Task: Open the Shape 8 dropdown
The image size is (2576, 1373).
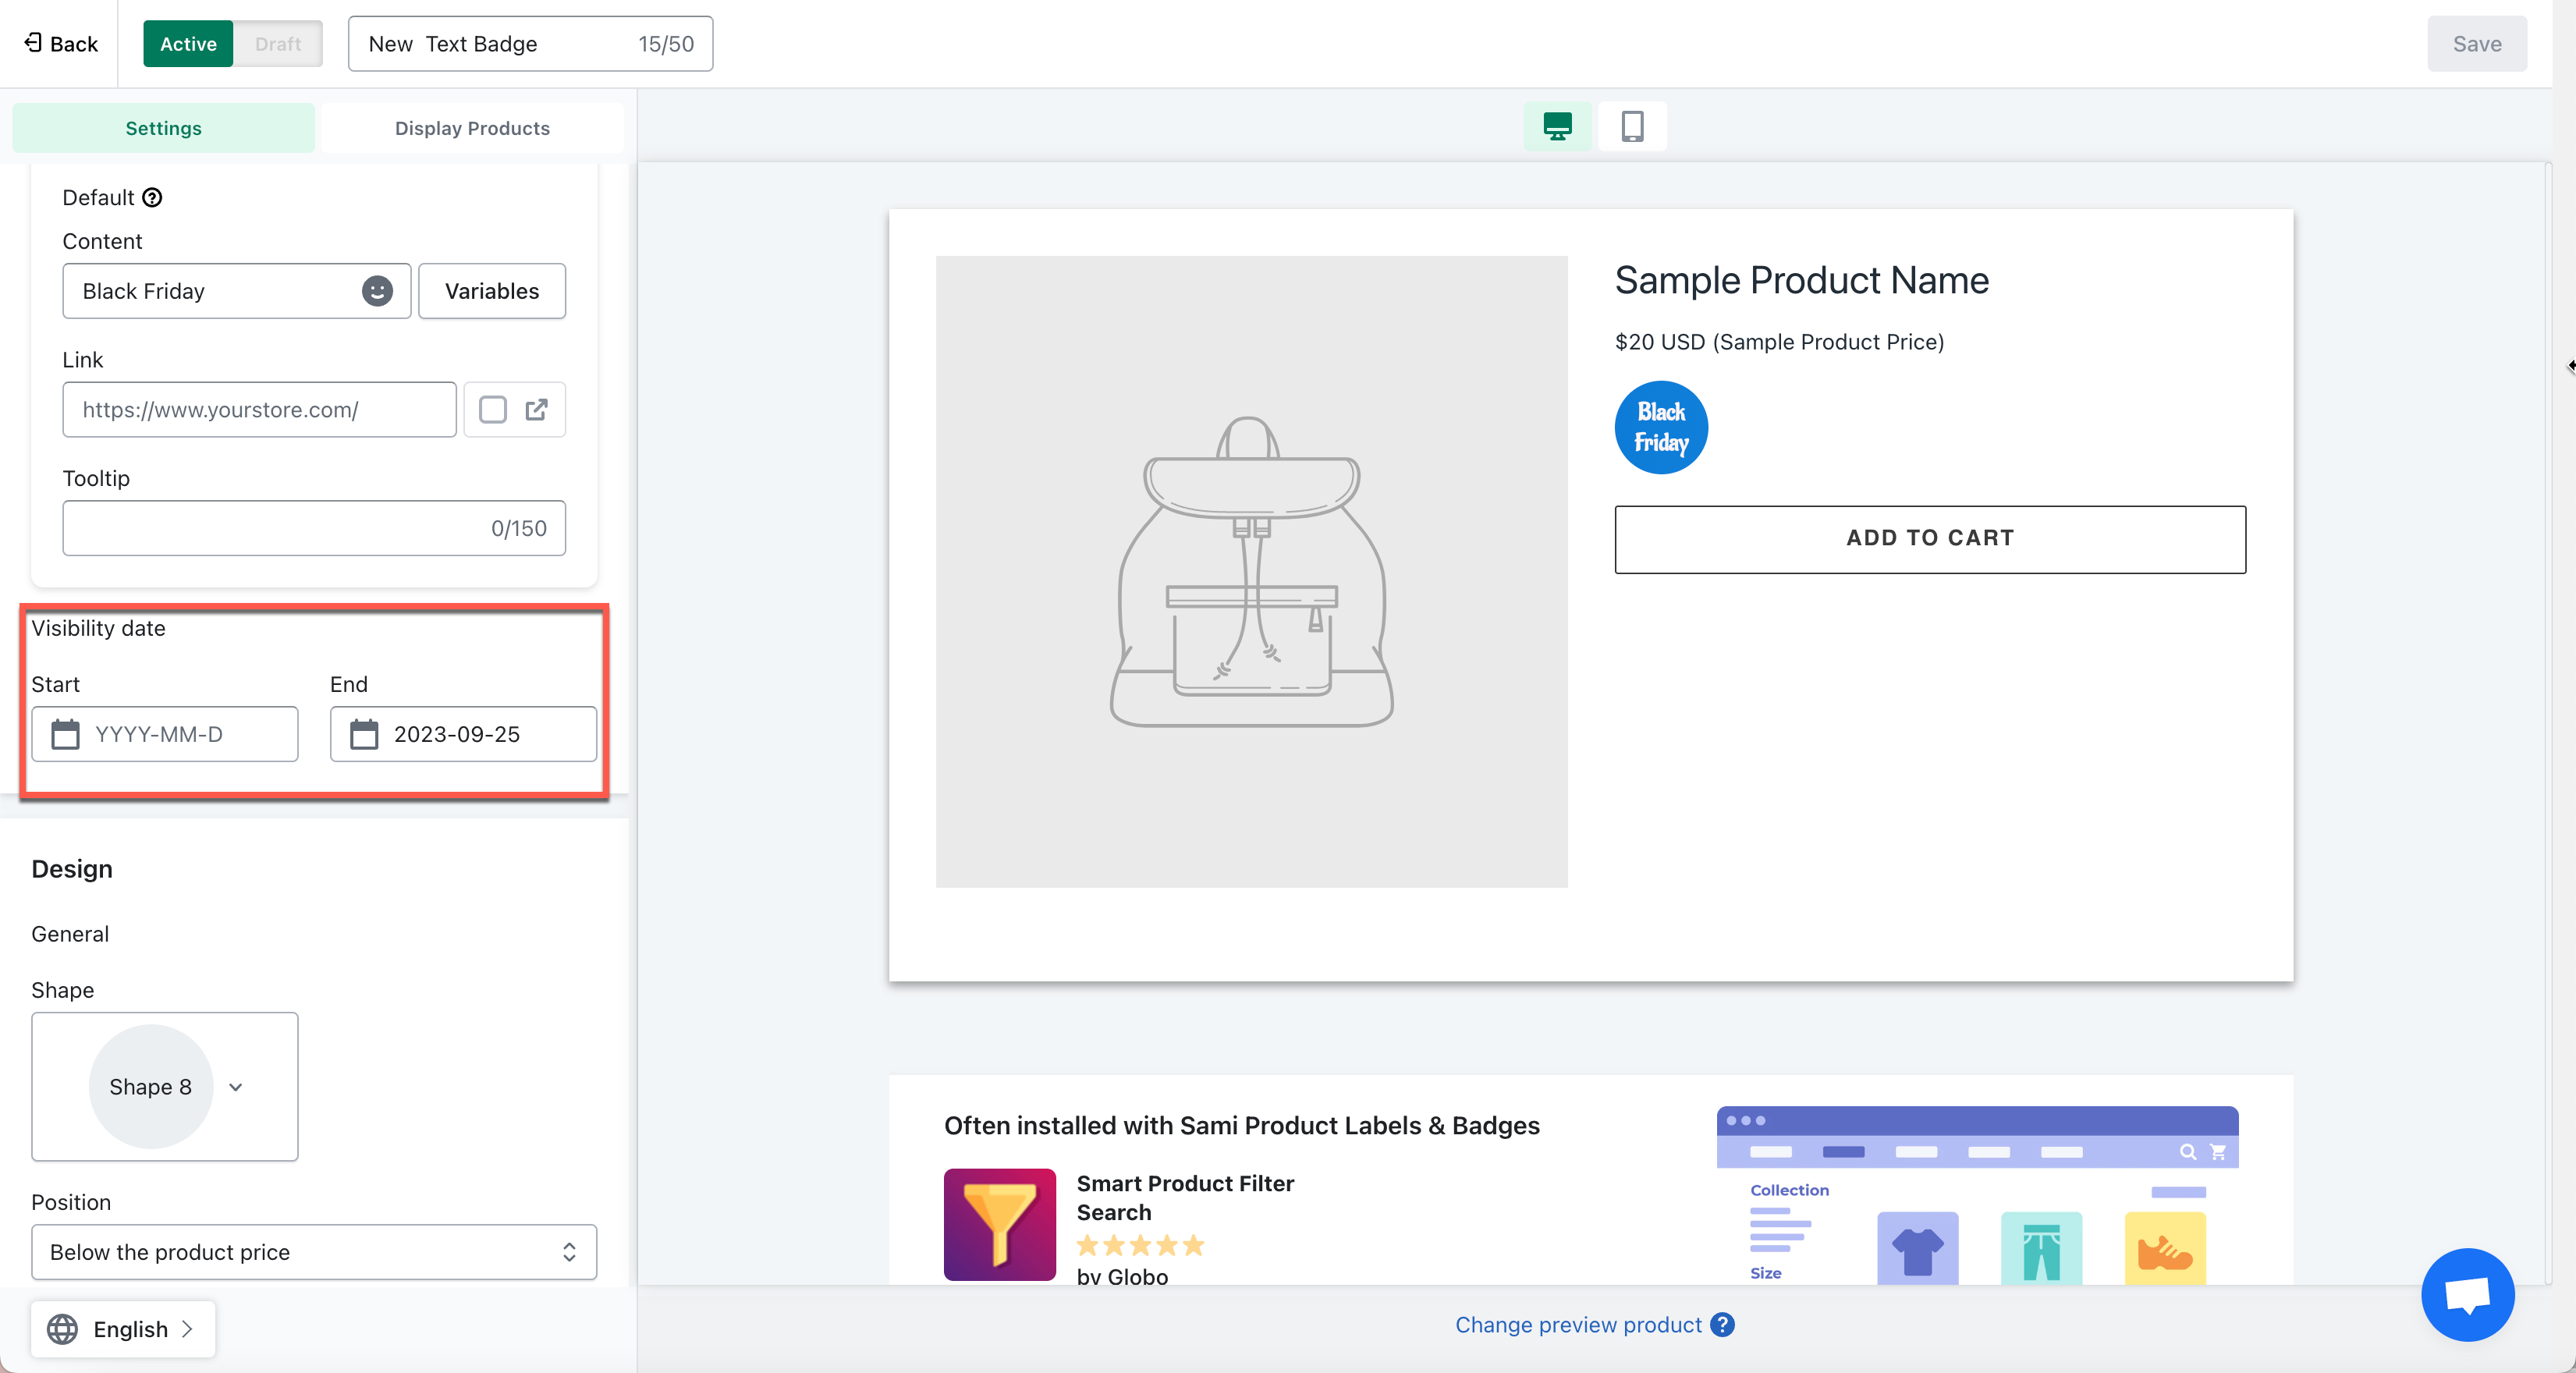Action: pos(165,1087)
